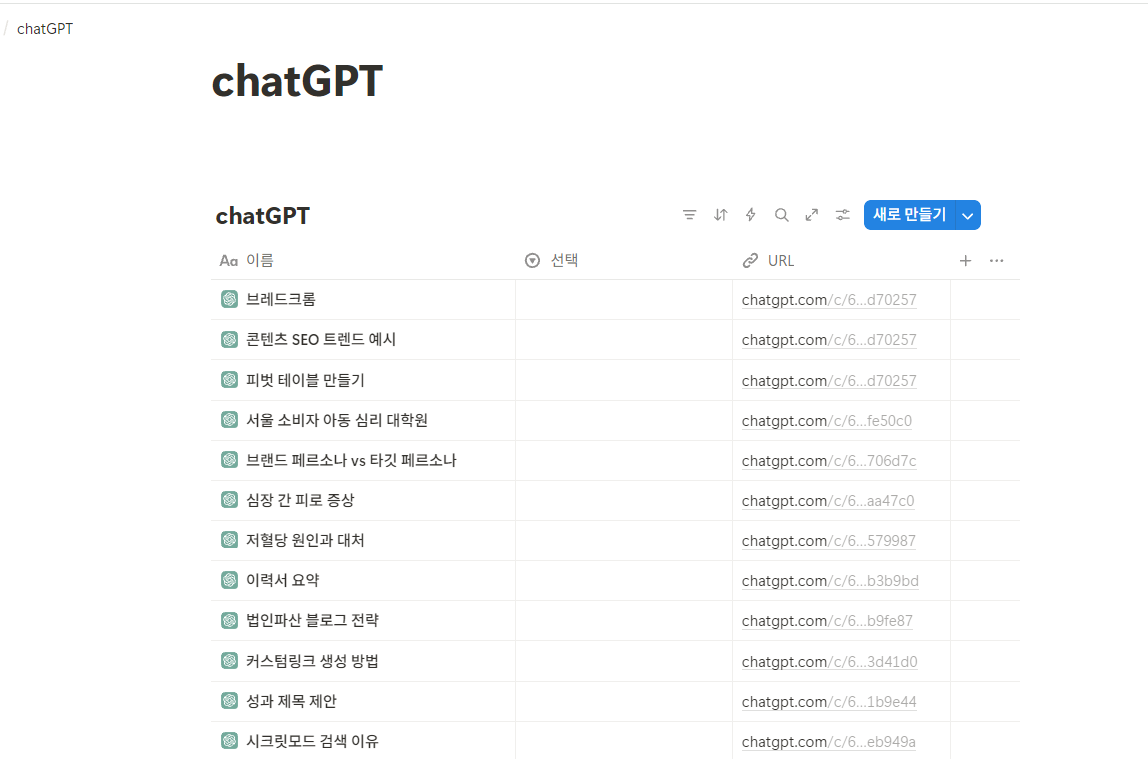Viewport: 1148px width, 759px height.
Task: Open filter options for the database
Action: (x=690, y=214)
